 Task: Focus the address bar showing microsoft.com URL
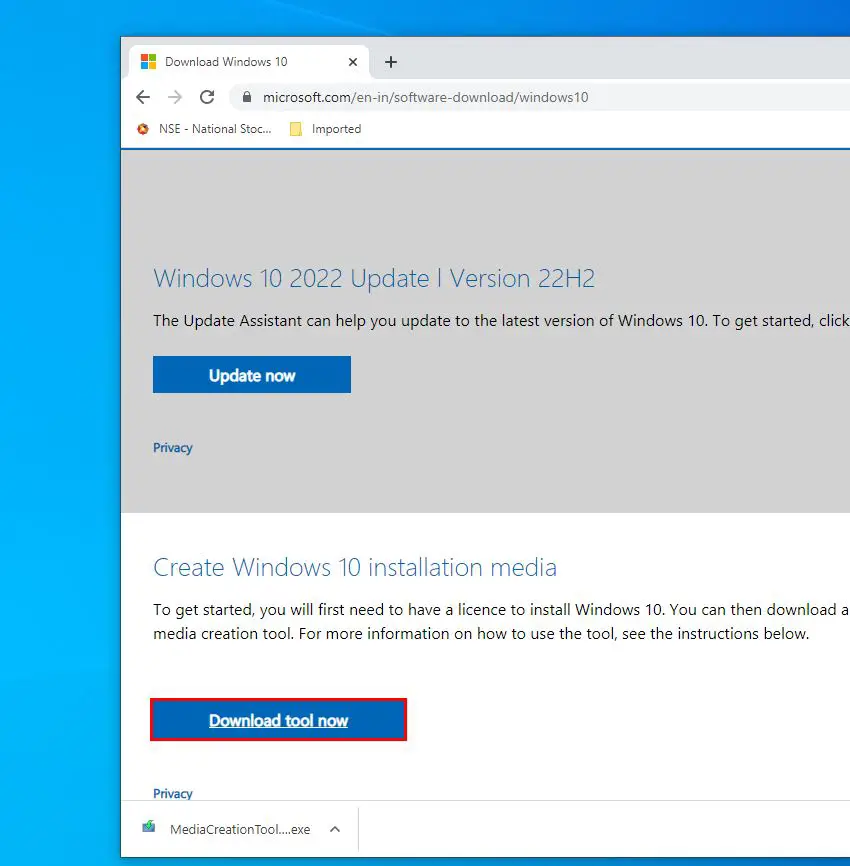click(x=500, y=97)
